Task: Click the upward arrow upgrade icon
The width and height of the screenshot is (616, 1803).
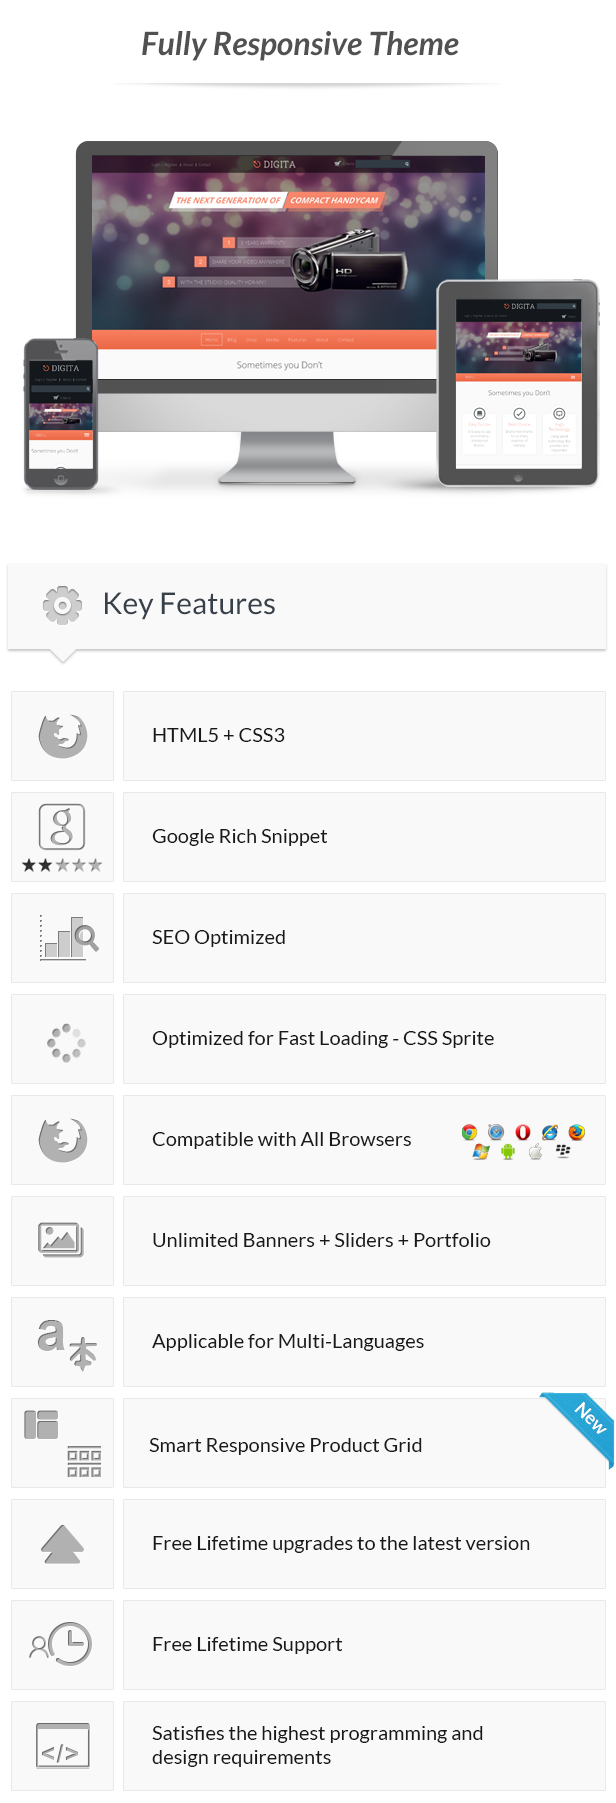Action: point(62,1544)
